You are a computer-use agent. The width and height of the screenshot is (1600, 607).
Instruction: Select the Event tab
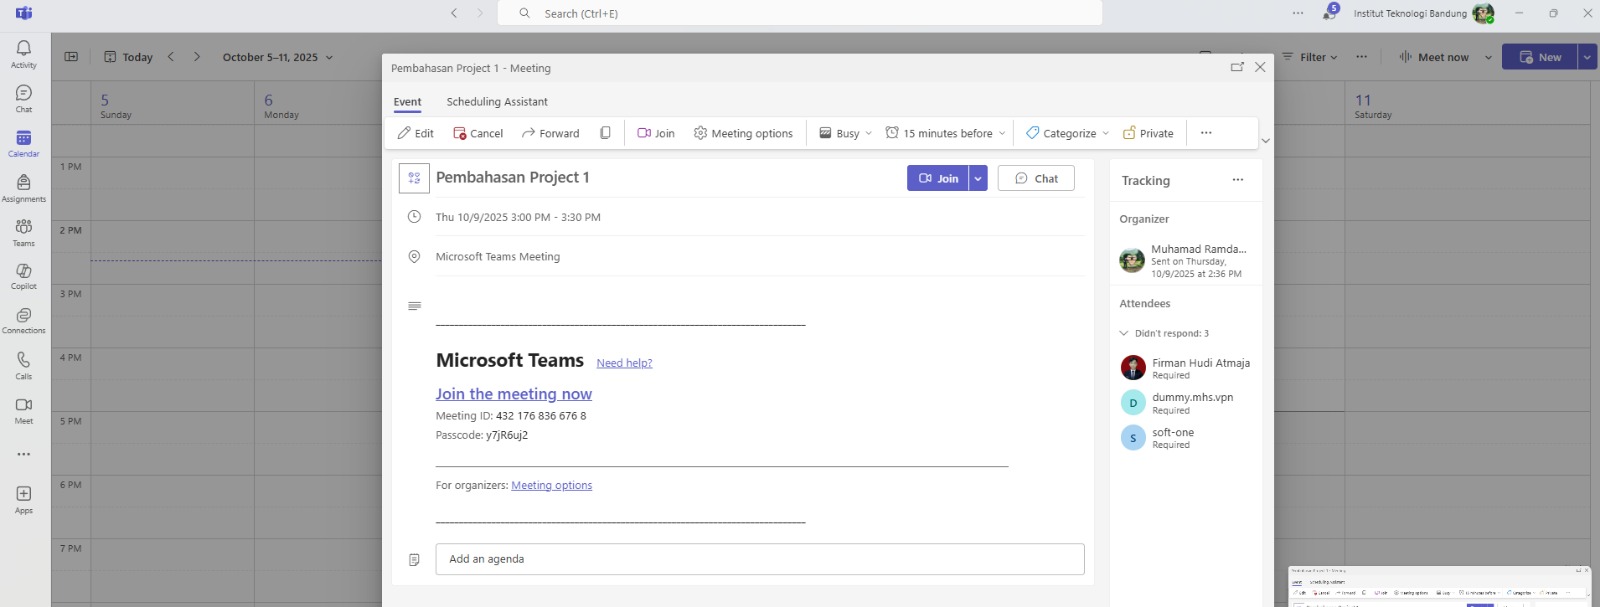click(x=407, y=102)
